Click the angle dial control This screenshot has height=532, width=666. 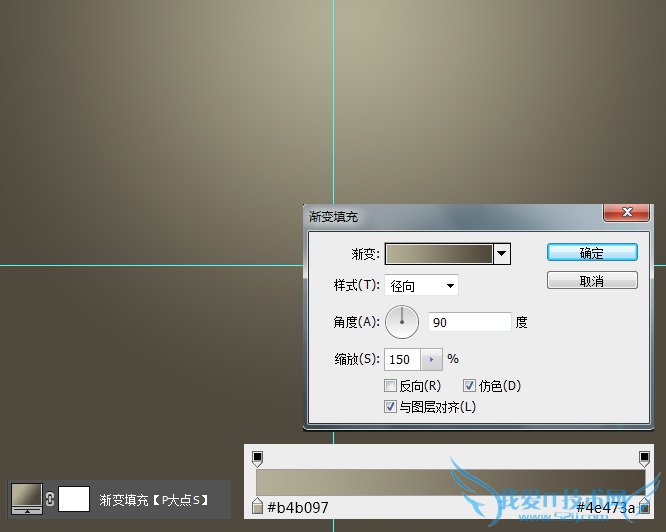pos(402,322)
